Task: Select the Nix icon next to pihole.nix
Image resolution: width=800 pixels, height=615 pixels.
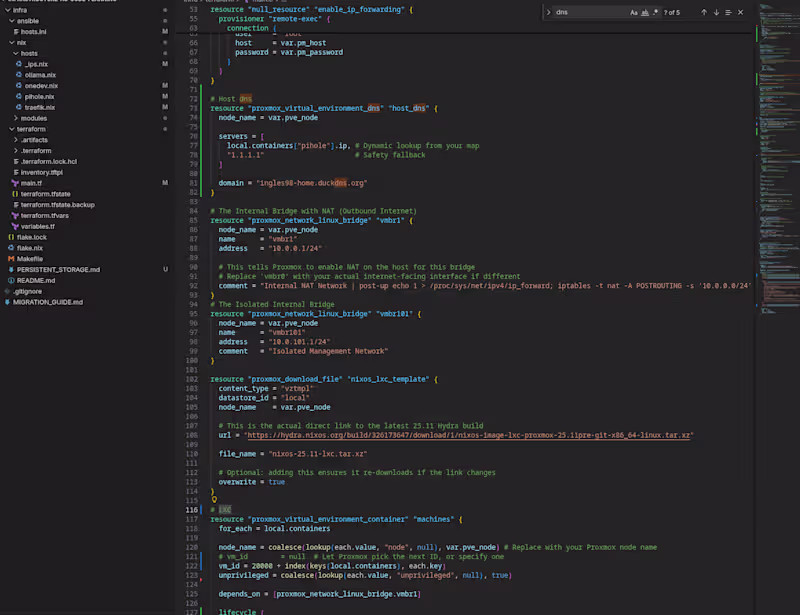Action: click(19, 96)
